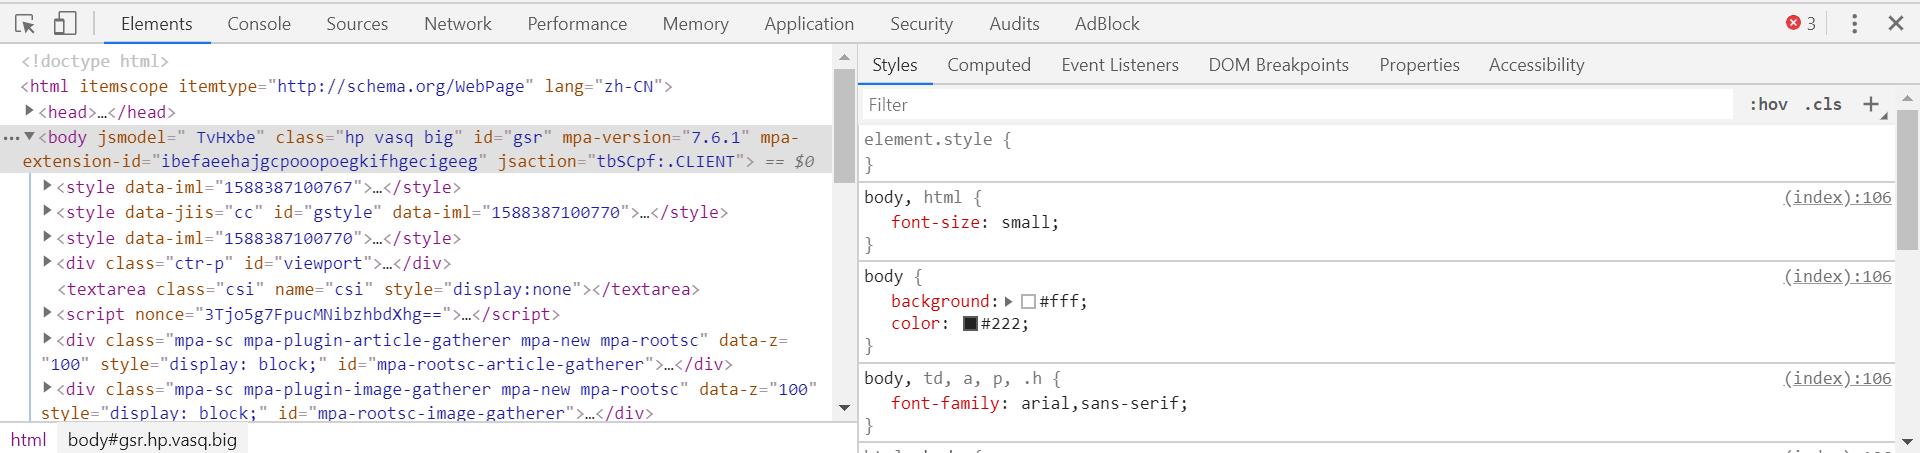Expand the mpa-rootsc-article-gatherer div node
Viewport: 1920px width, 453px height.
point(48,339)
